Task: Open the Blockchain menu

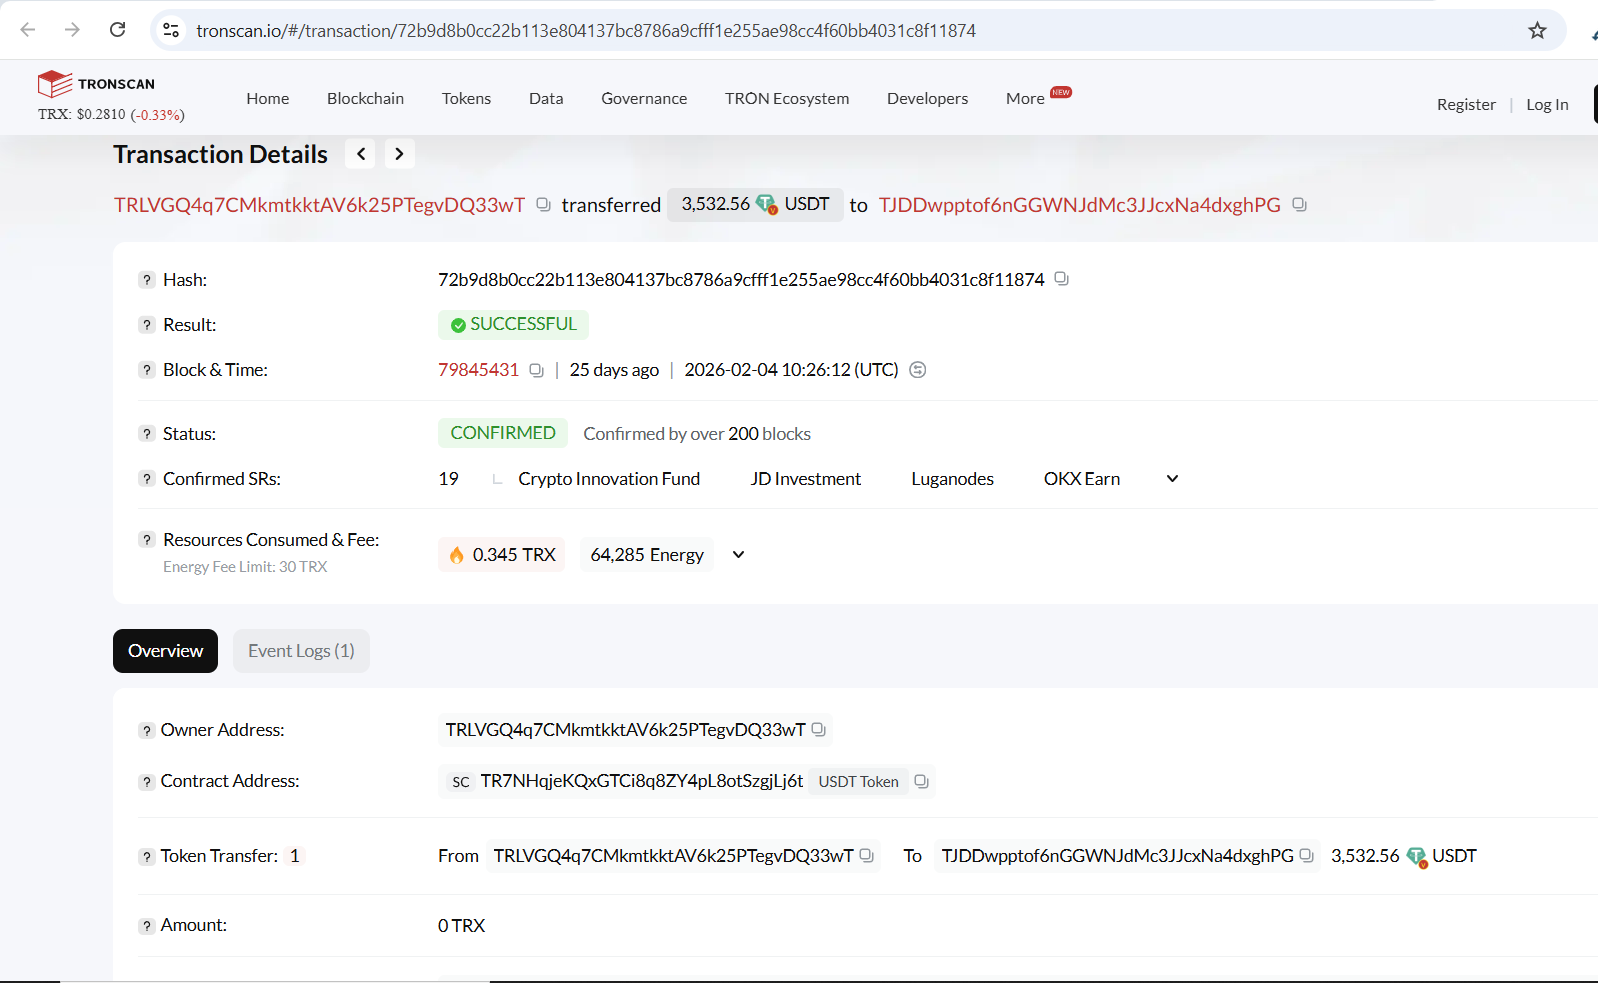Action: [365, 98]
